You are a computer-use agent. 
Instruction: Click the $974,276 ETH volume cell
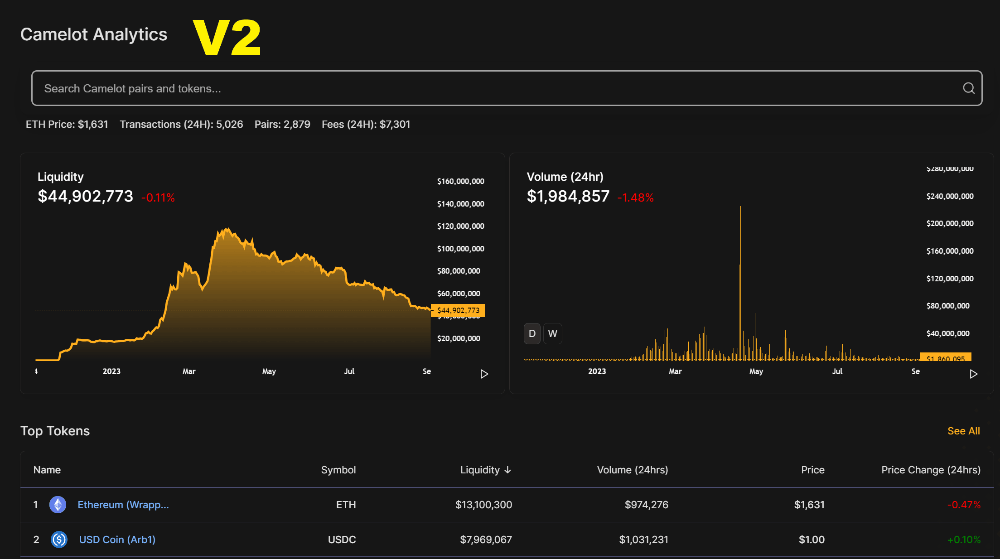coord(647,505)
